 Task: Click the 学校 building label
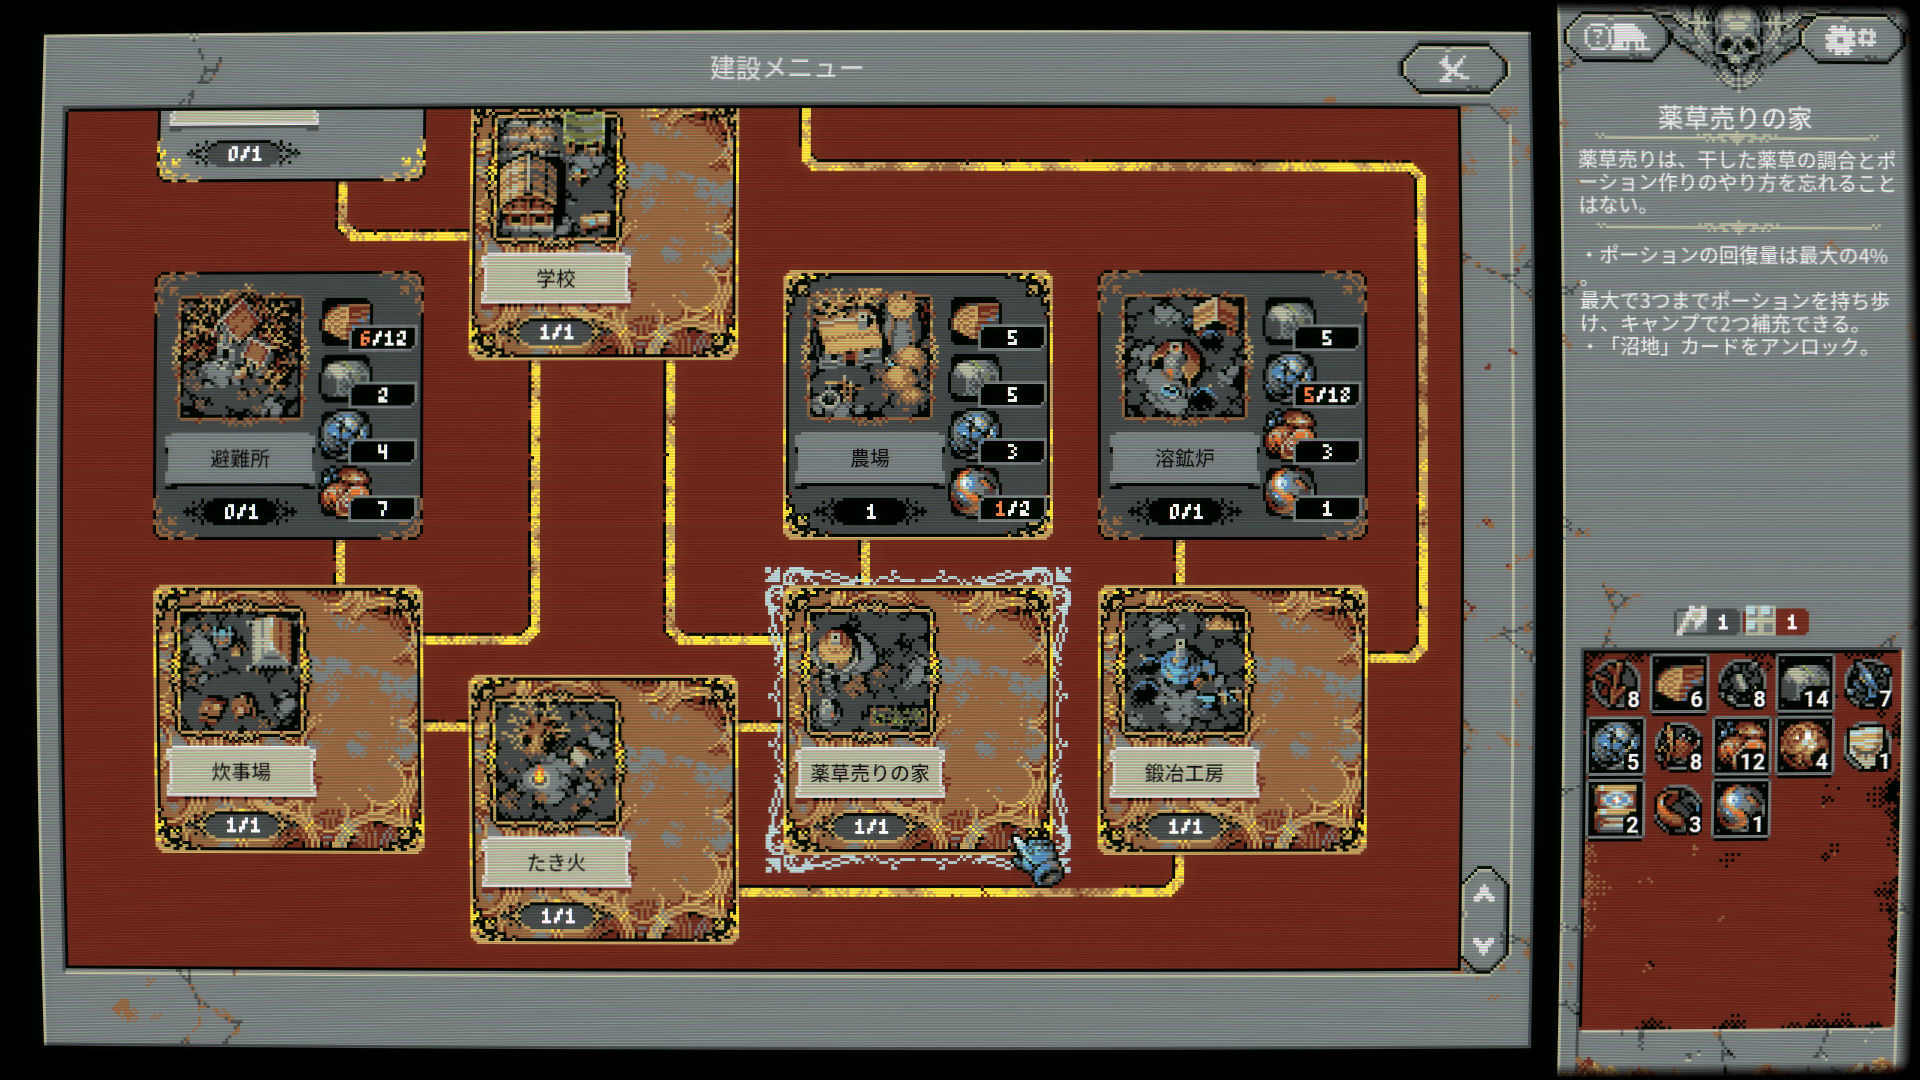point(556,279)
